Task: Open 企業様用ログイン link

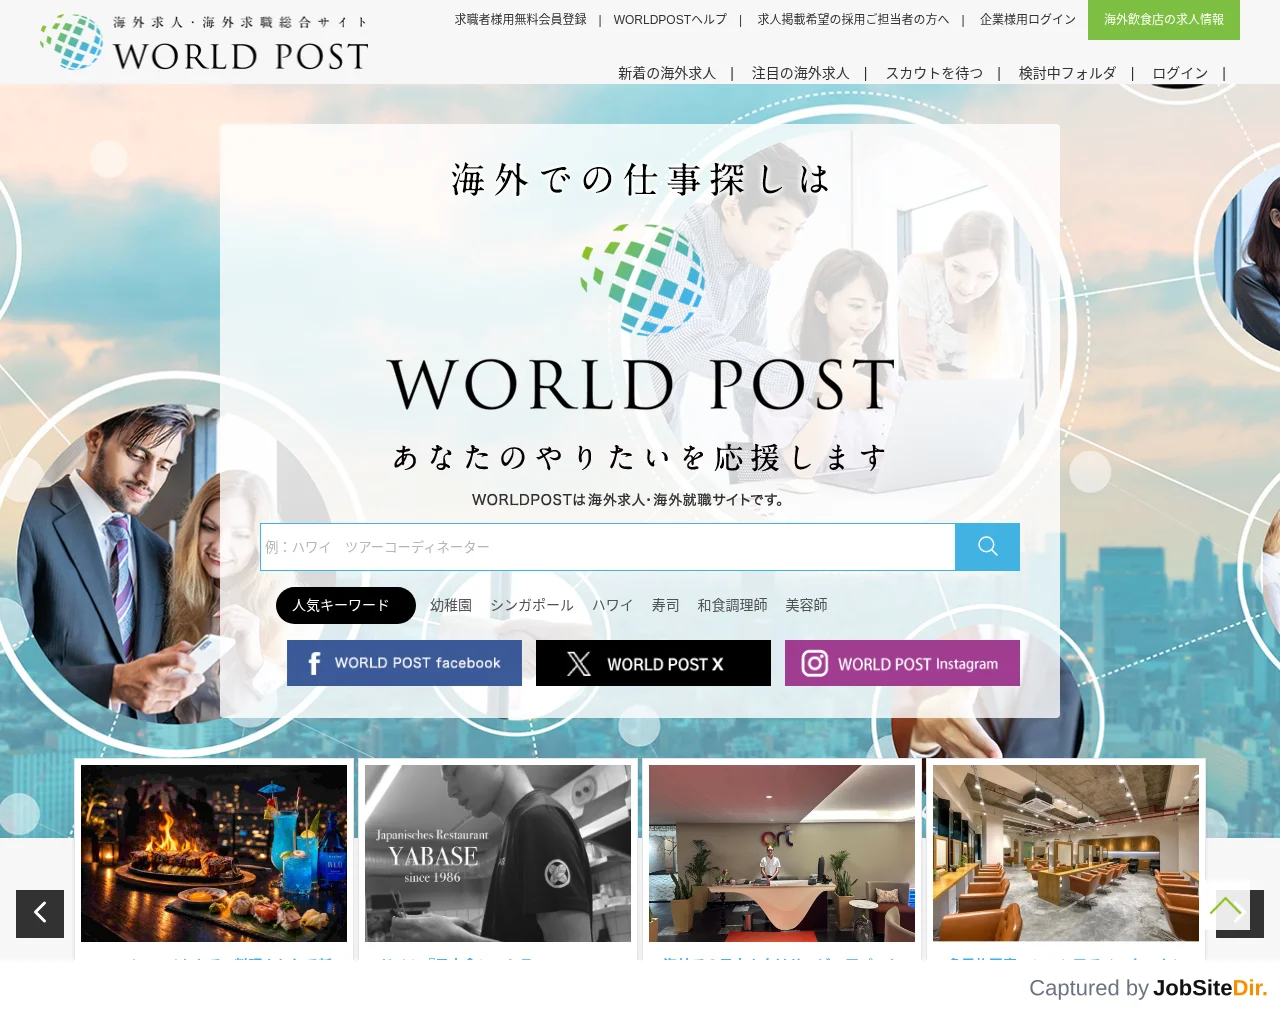Action: 1028,19
